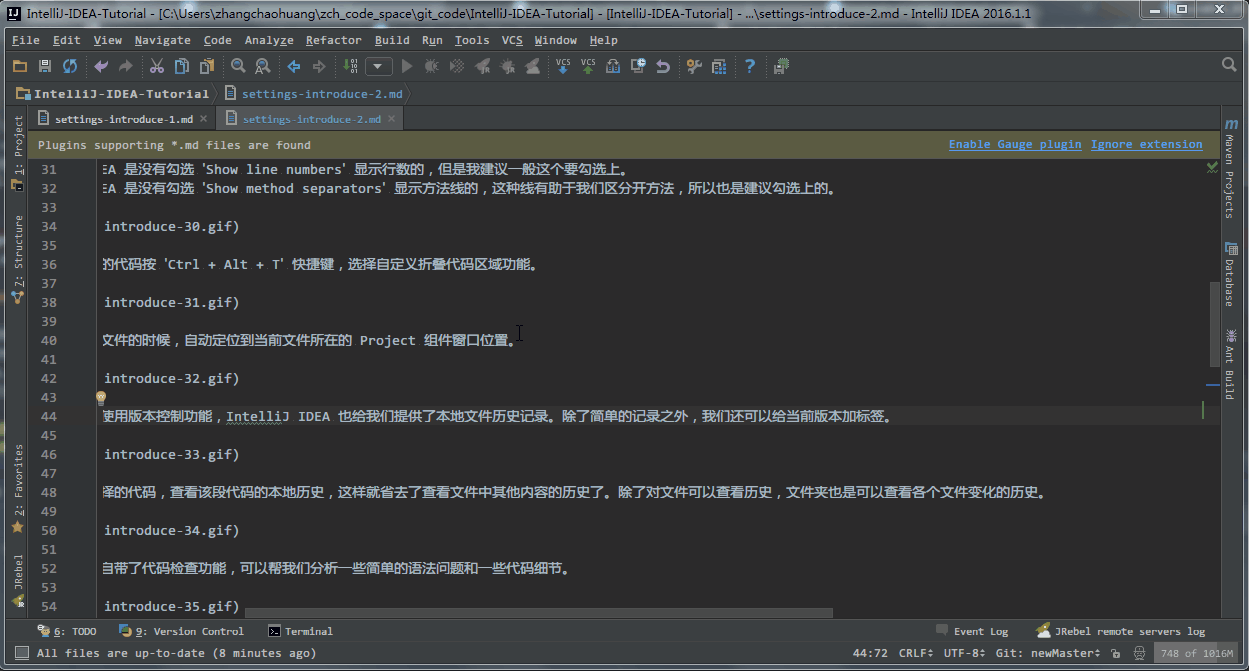Click the Enable Gauge plugin link

click(x=1014, y=144)
